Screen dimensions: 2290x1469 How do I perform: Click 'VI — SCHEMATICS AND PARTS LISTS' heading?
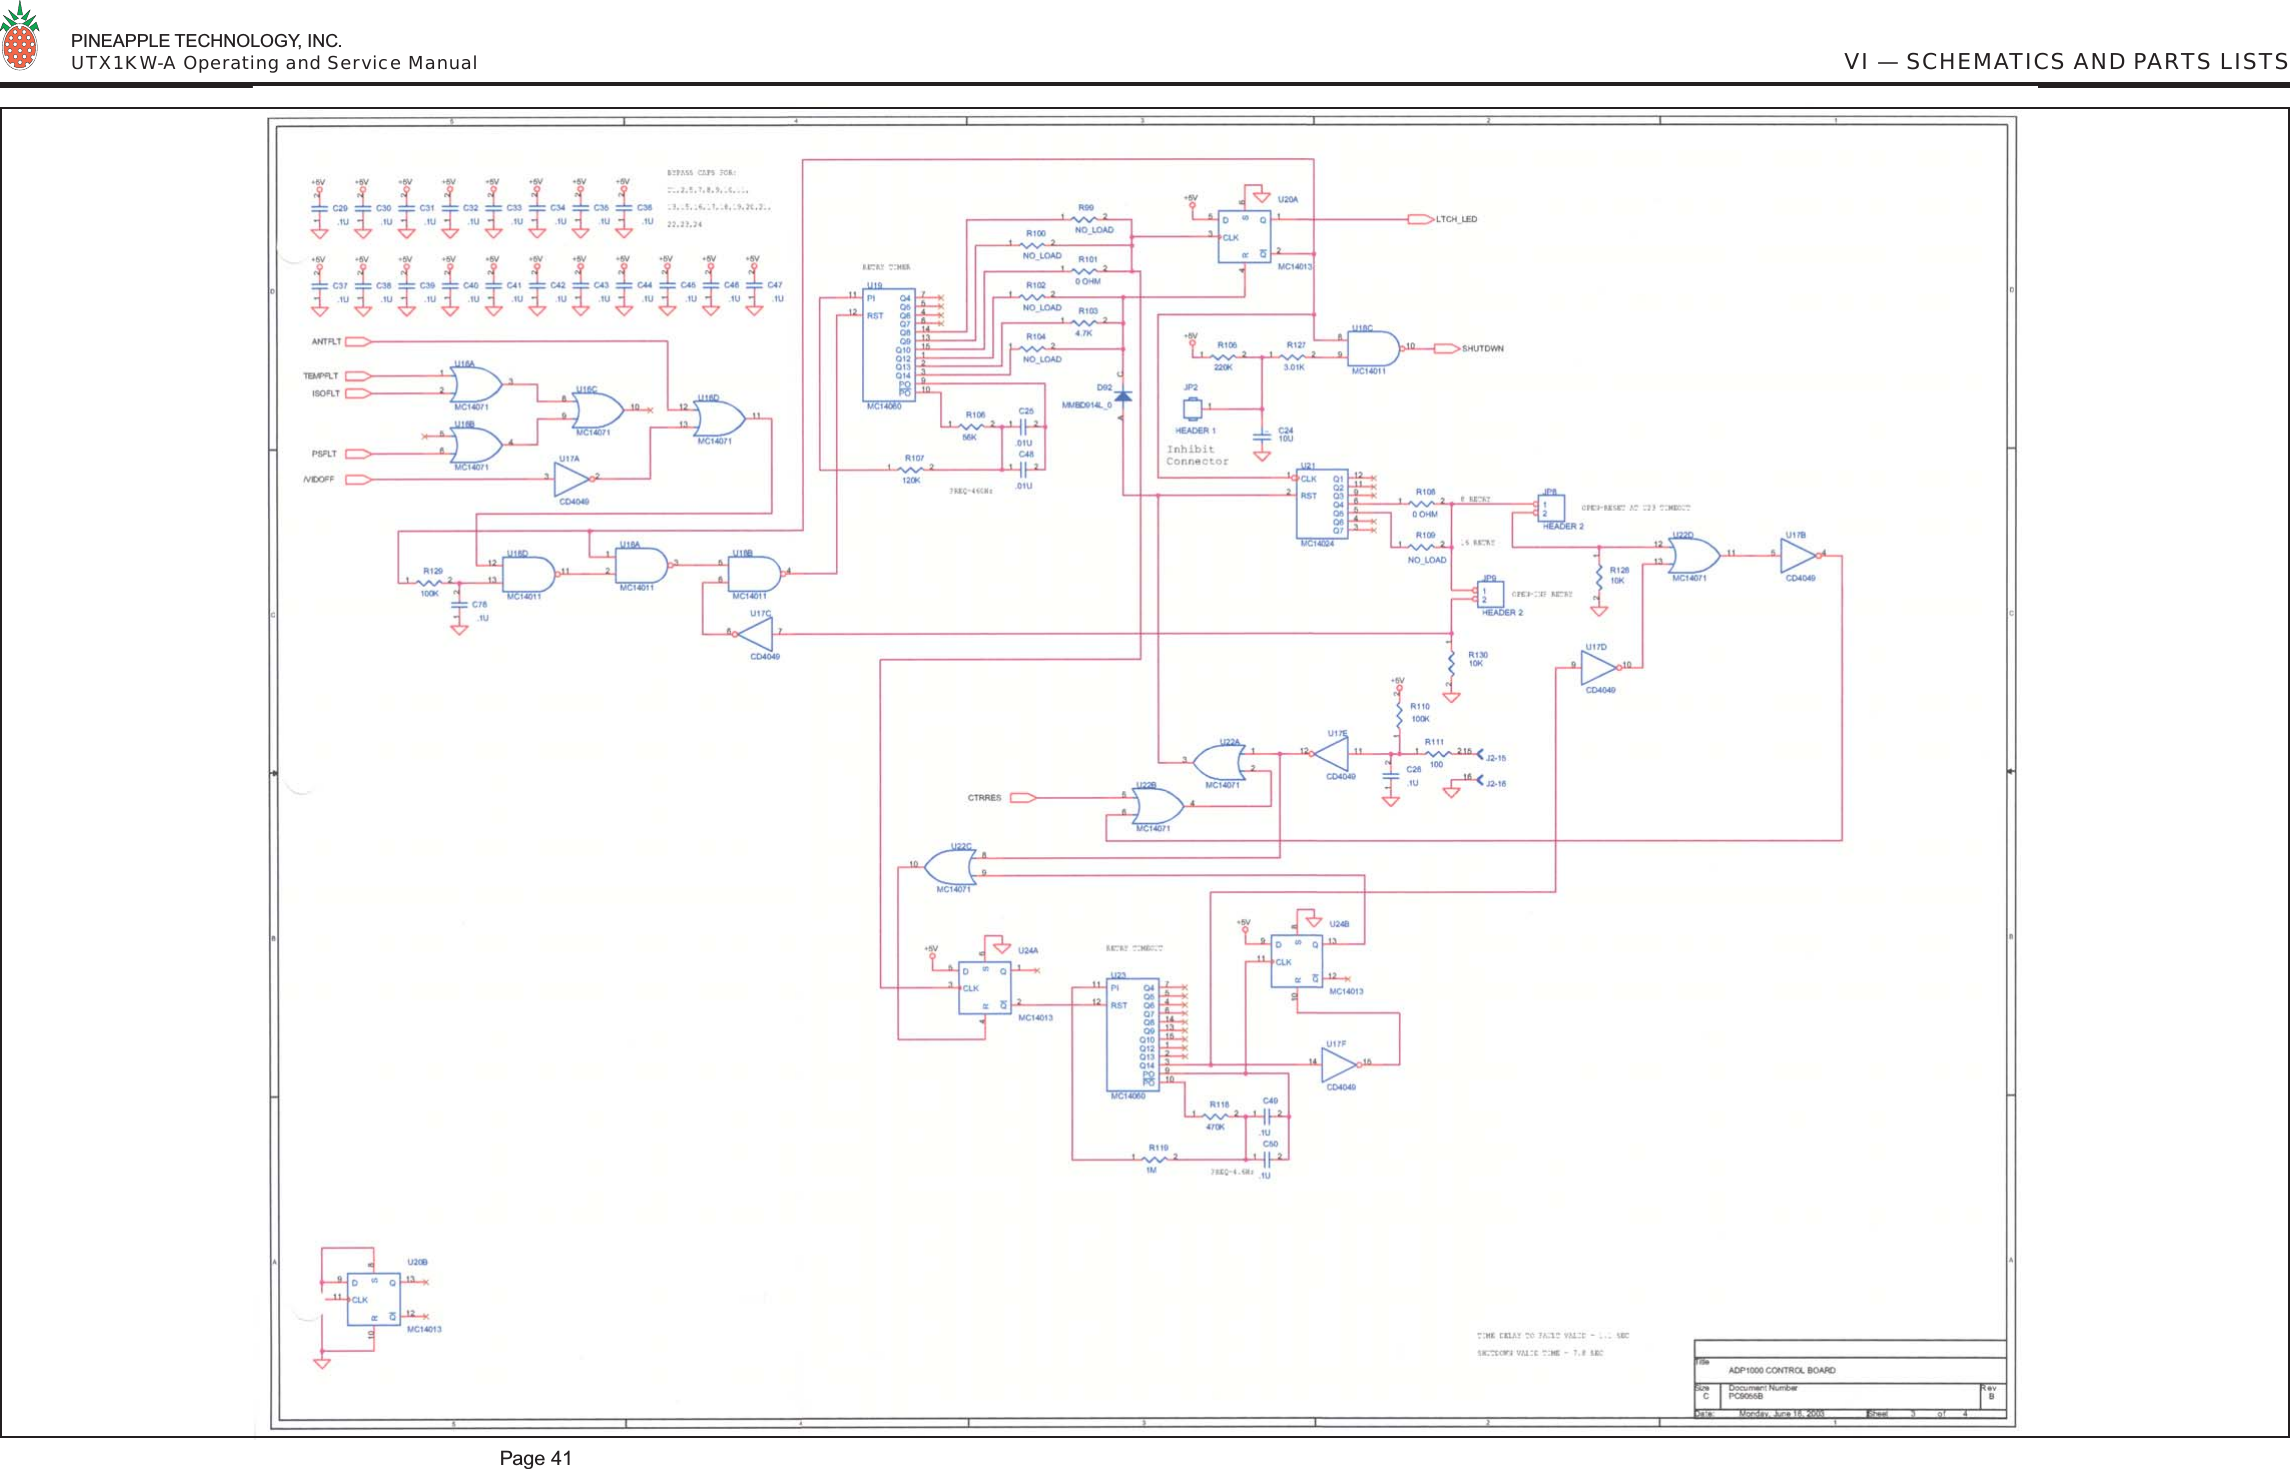click(x=2066, y=62)
